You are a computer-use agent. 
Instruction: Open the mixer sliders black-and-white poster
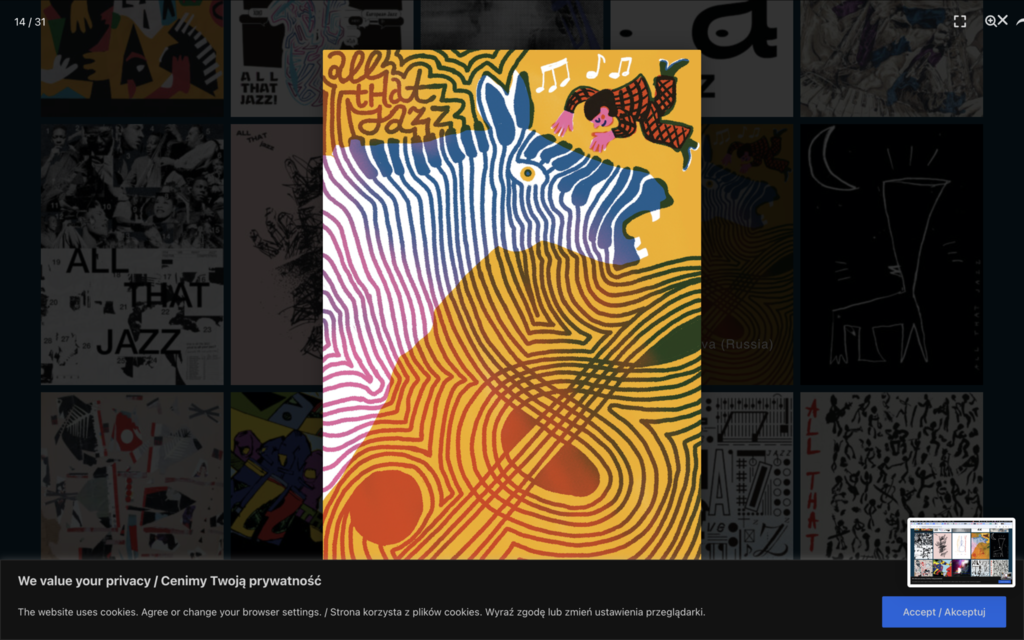coord(747,475)
